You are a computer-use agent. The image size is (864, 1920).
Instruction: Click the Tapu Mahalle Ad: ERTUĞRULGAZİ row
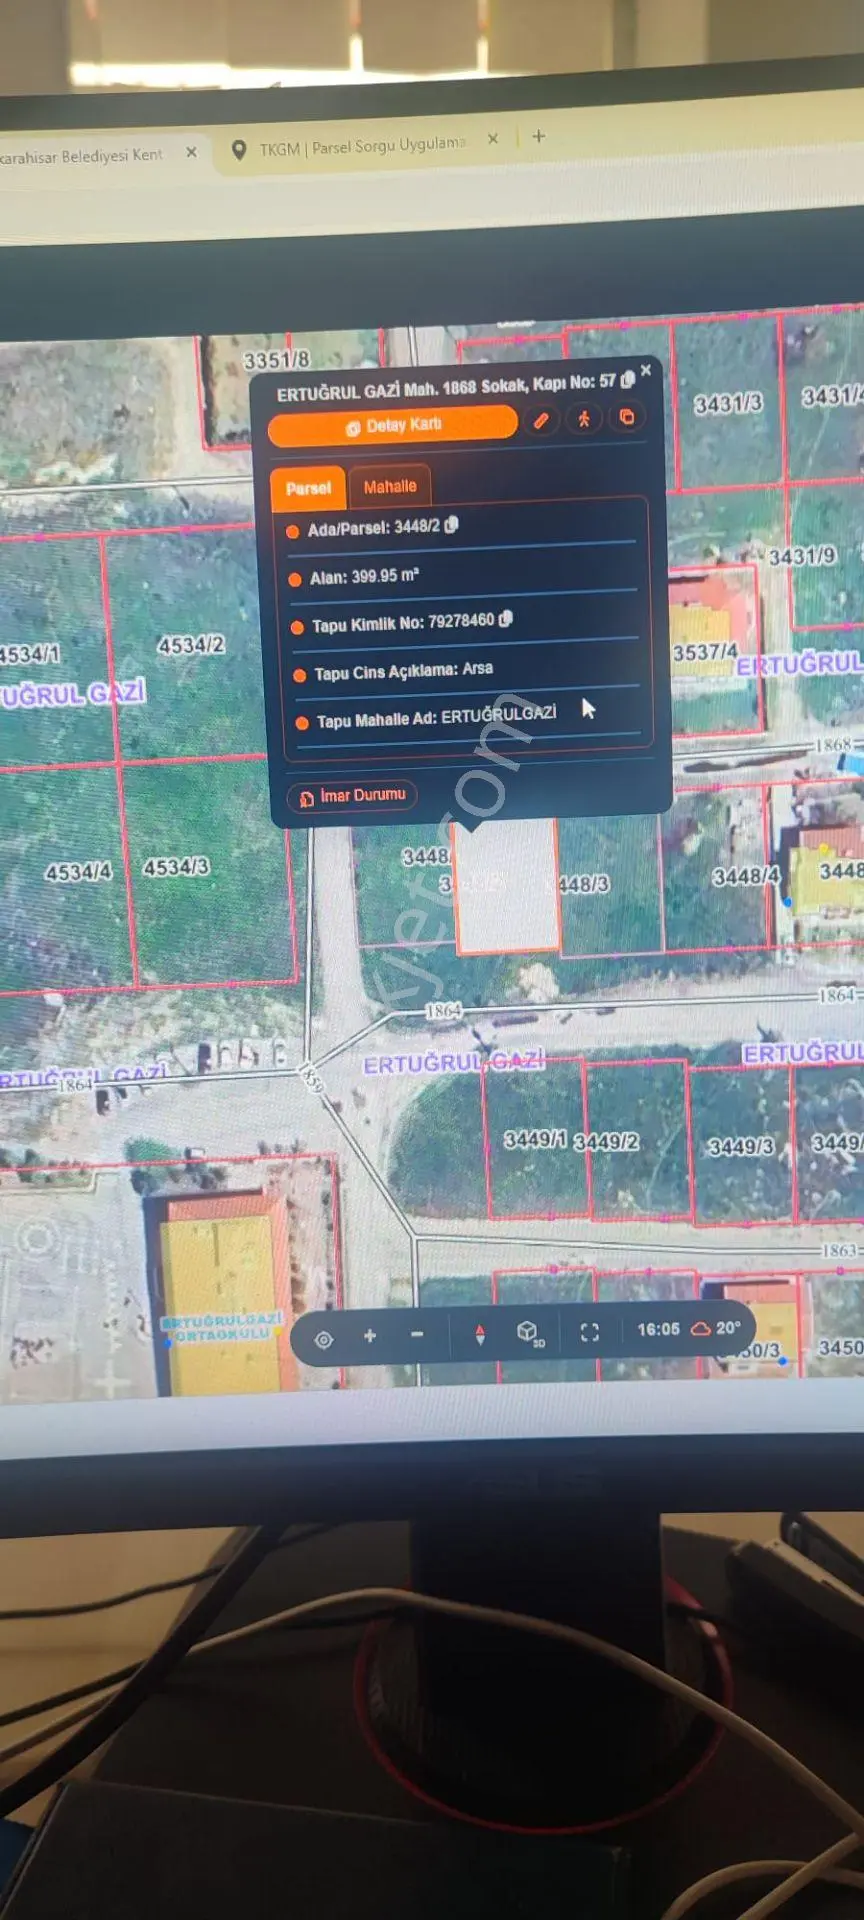[468, 718]
